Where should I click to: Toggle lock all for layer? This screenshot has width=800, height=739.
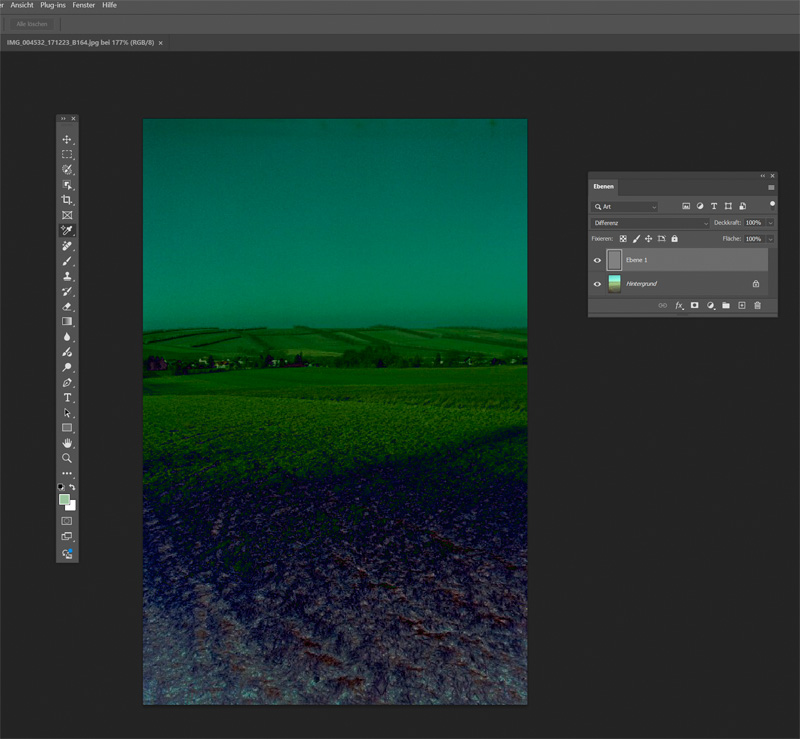click(674, 239)
